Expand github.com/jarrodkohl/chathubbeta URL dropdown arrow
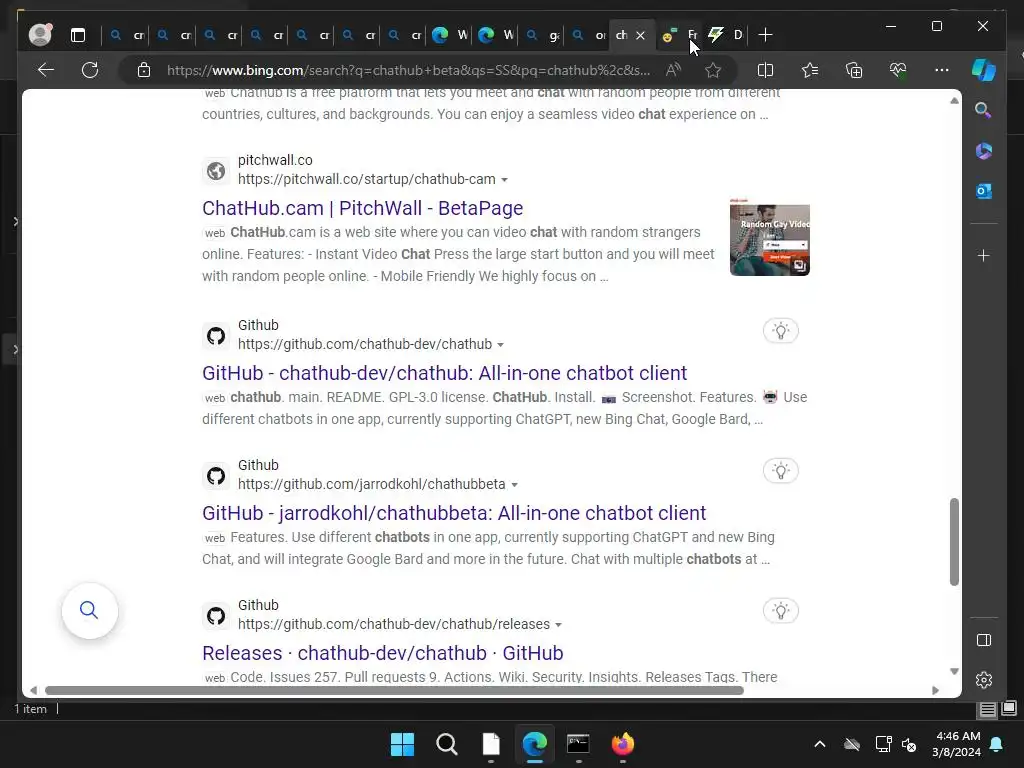This screenshot has height=768, width=1024. pyautogui.click(x=515, y=485)
